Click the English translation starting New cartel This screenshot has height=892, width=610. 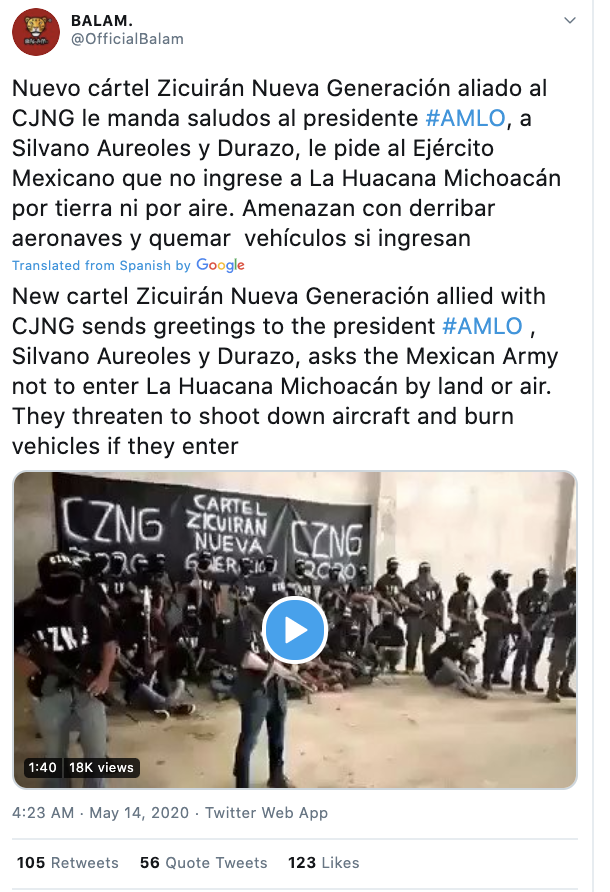[285, 371]
